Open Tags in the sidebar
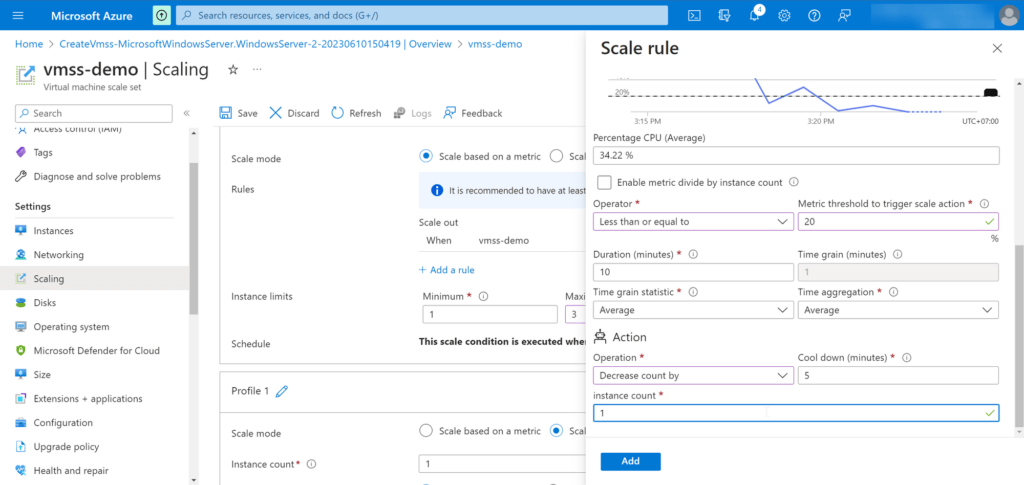This screenshot has height=485, width=1024. tap(43, 152)
